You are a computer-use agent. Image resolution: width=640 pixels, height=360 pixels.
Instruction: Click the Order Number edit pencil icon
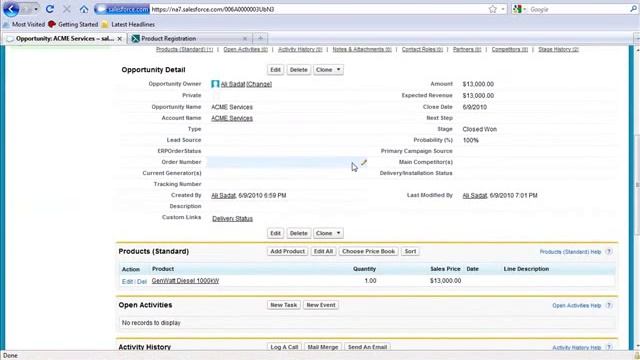[364, 162]
